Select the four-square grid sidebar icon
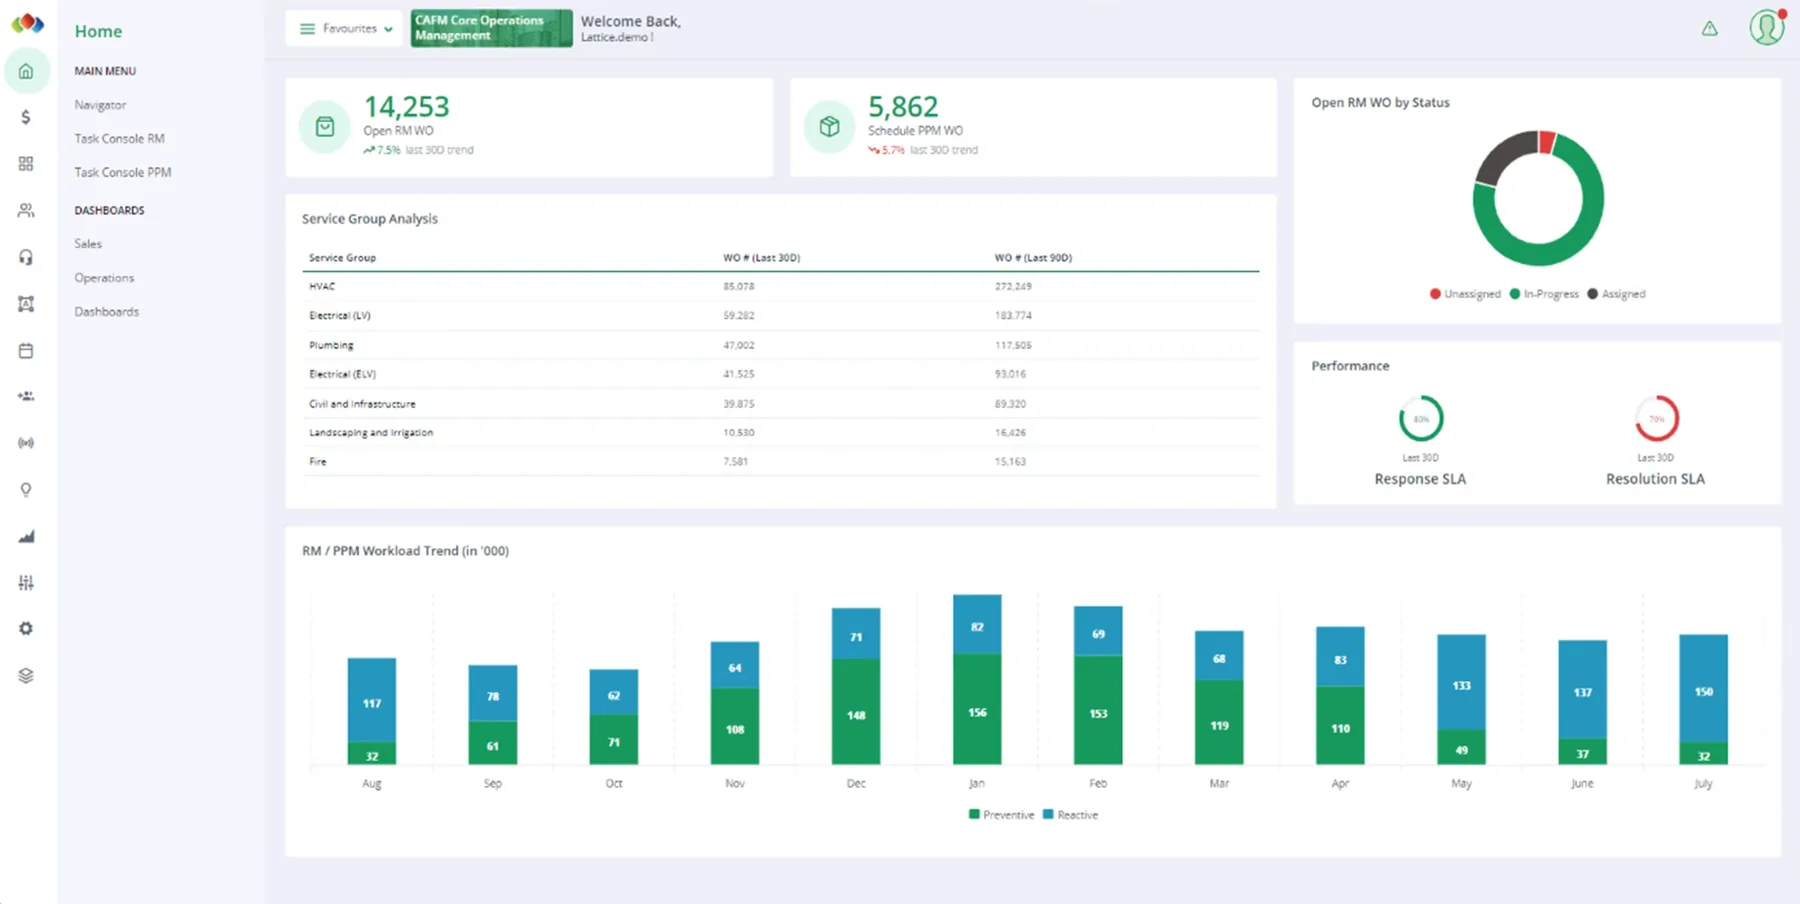1800x904 pixels. coord(26,164)
